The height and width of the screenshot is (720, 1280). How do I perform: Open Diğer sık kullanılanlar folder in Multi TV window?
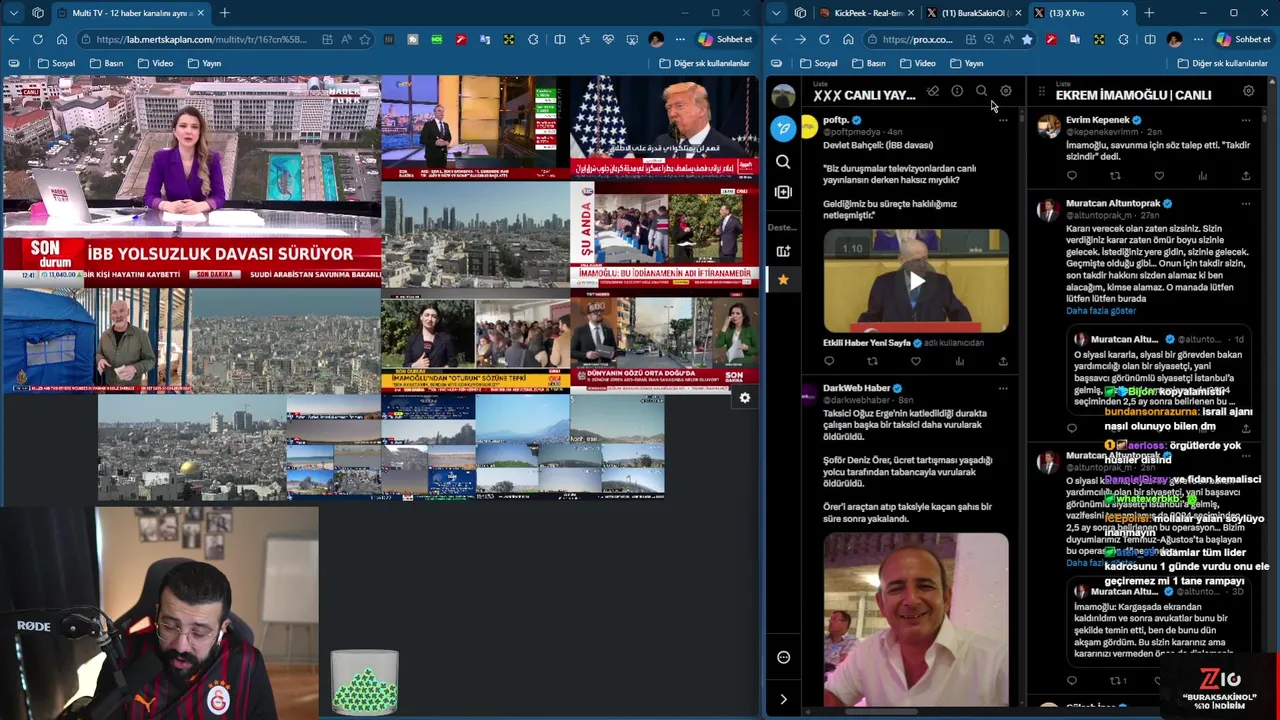click(704, 63)
